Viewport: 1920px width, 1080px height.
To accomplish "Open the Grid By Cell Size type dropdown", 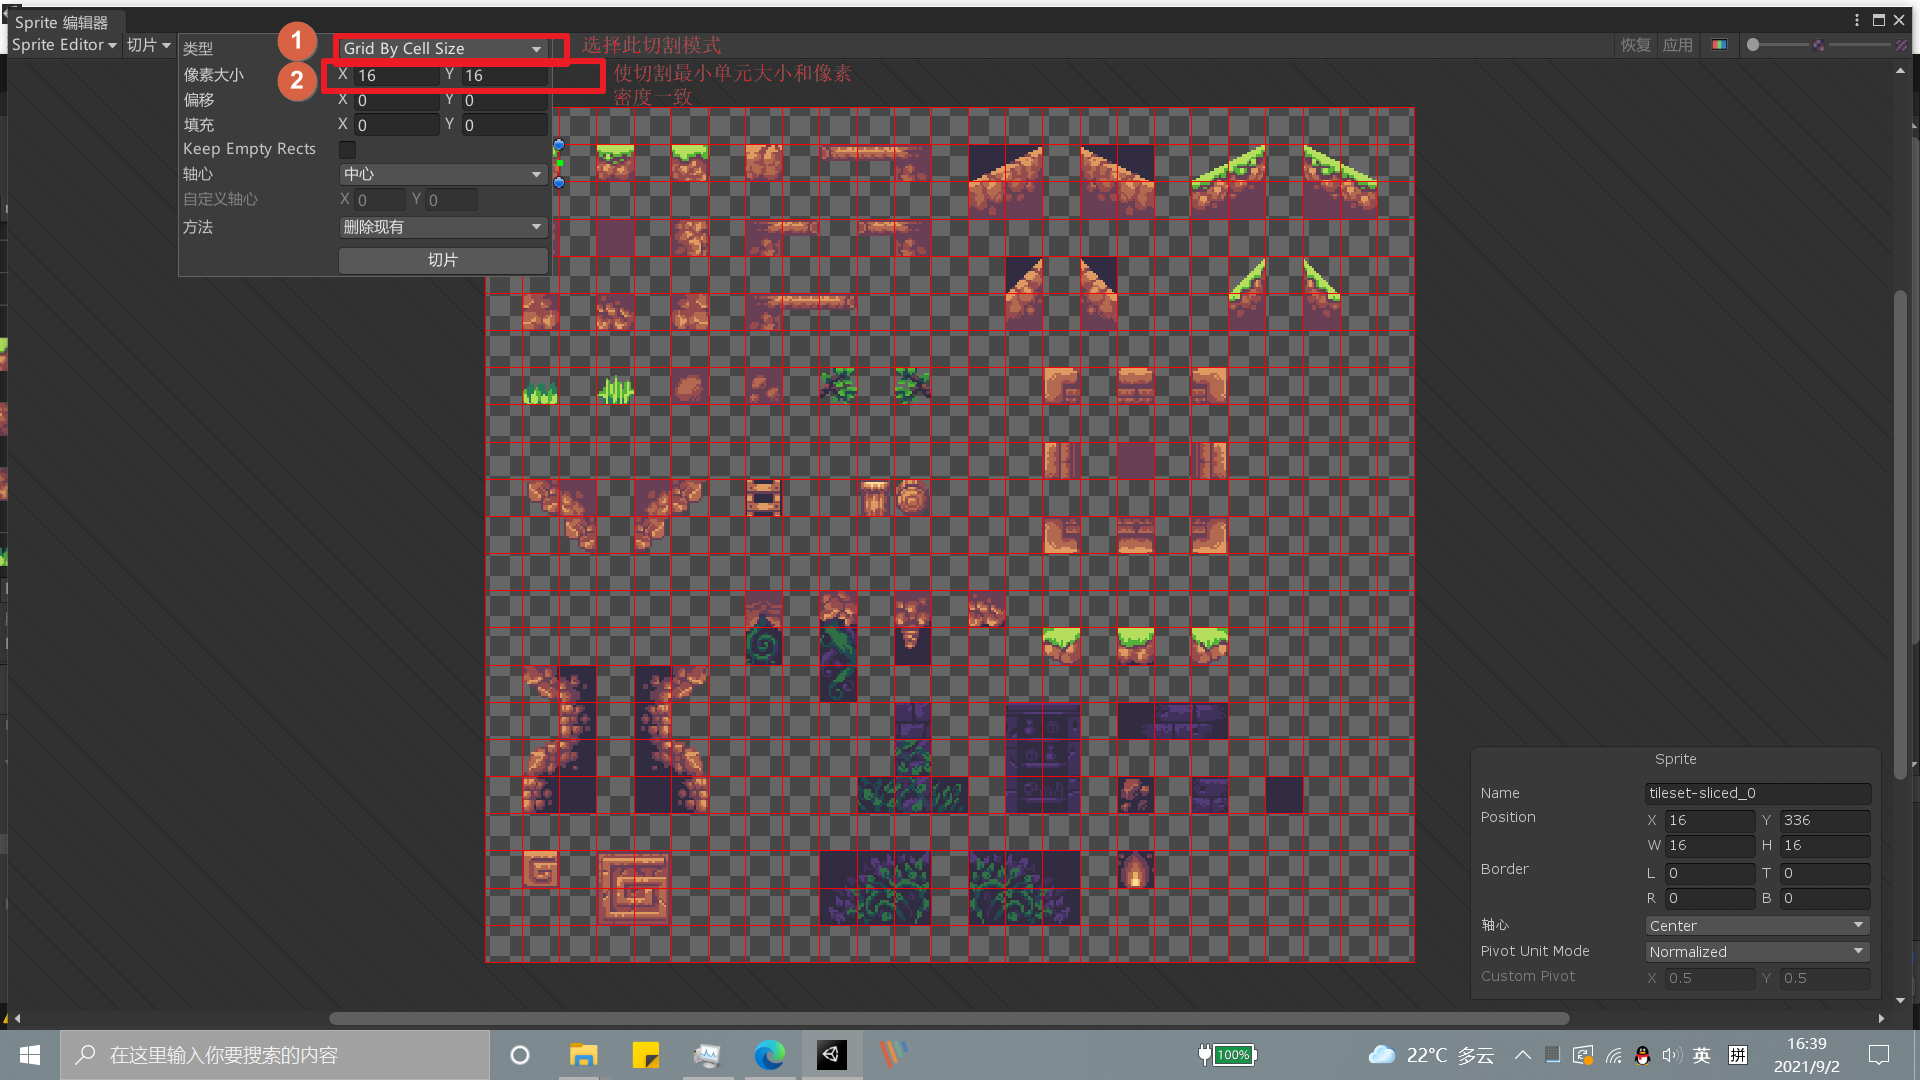I will pyautogui.click(x=443, y=48).
